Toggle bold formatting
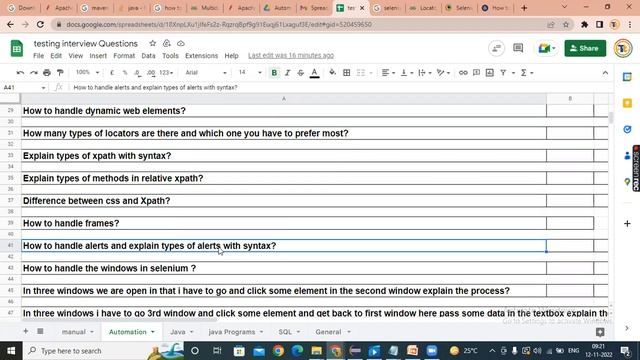640x360 pixels. pyautogui.click(x=274, y=73)
